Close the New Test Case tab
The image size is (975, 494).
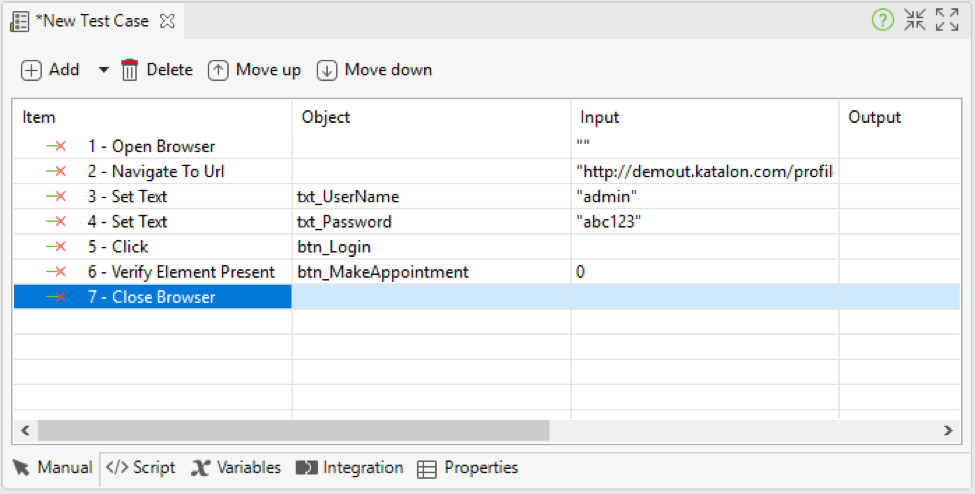coord(167,21)
